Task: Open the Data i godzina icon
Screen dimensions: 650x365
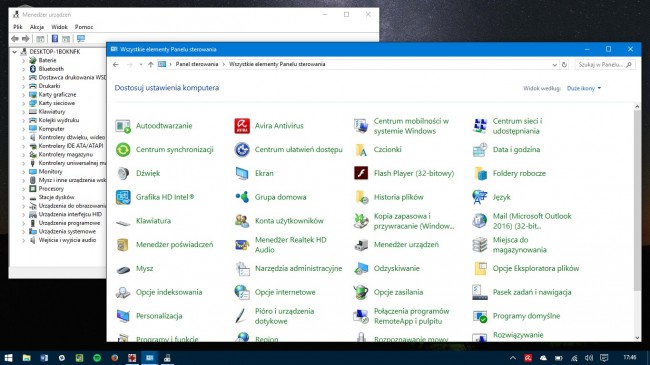Action: click(480, 150)
